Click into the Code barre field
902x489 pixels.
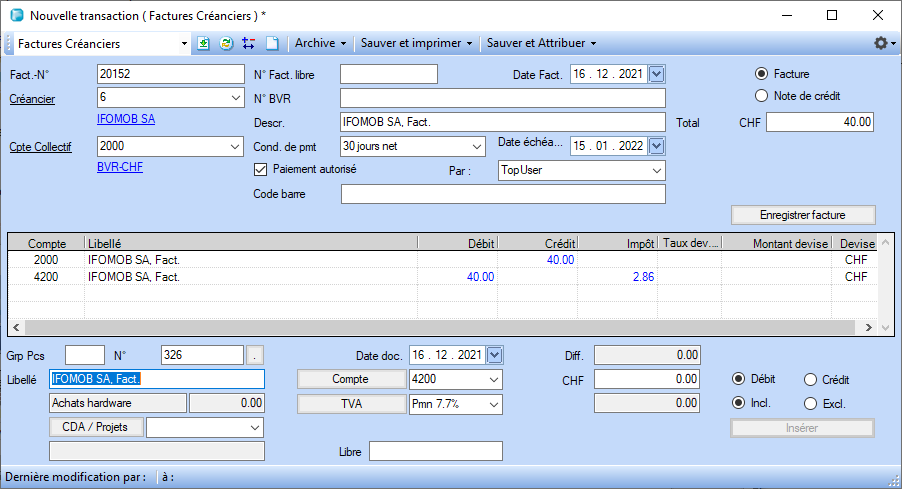click(503, 194)
